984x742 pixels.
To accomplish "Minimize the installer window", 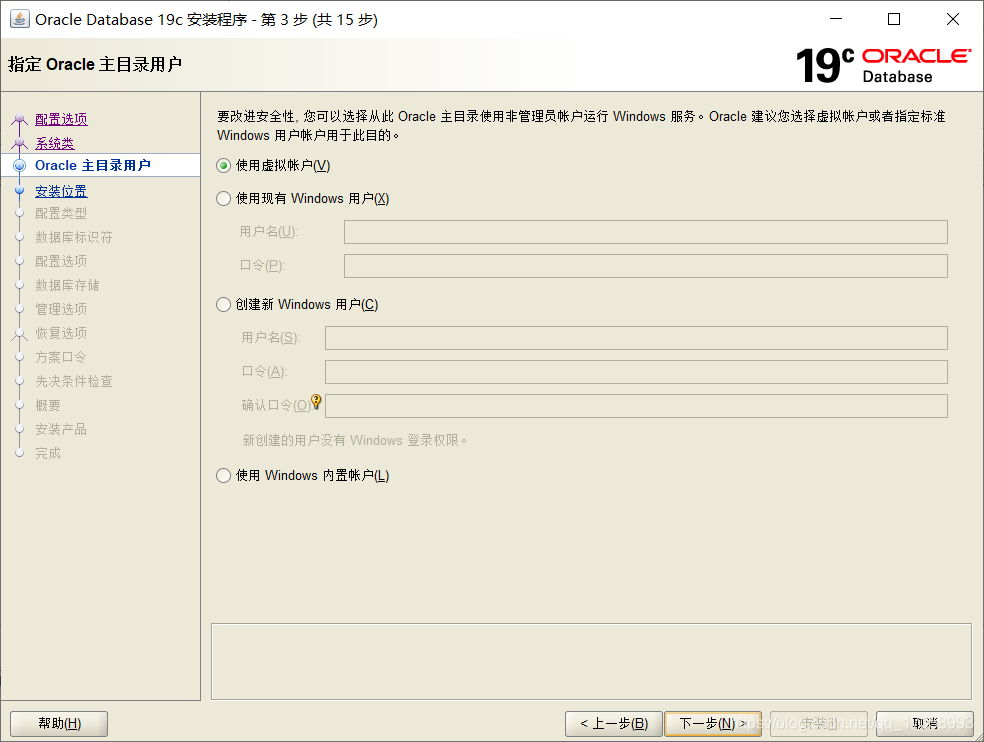I will coord(836,19).
